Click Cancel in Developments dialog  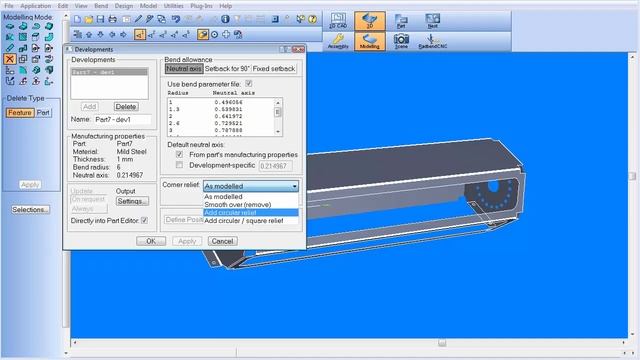tap(222, 241)
